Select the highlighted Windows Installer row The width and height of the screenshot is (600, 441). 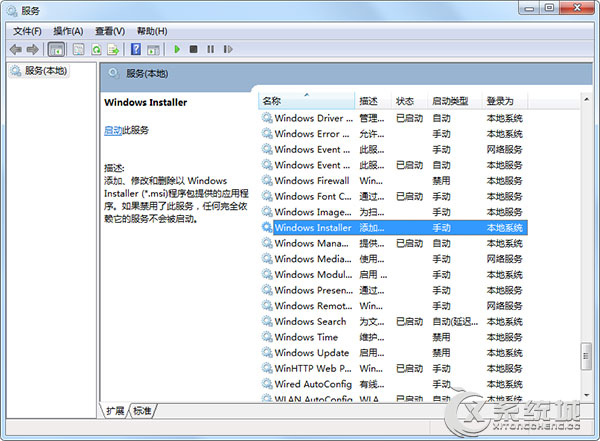(393, 227)
